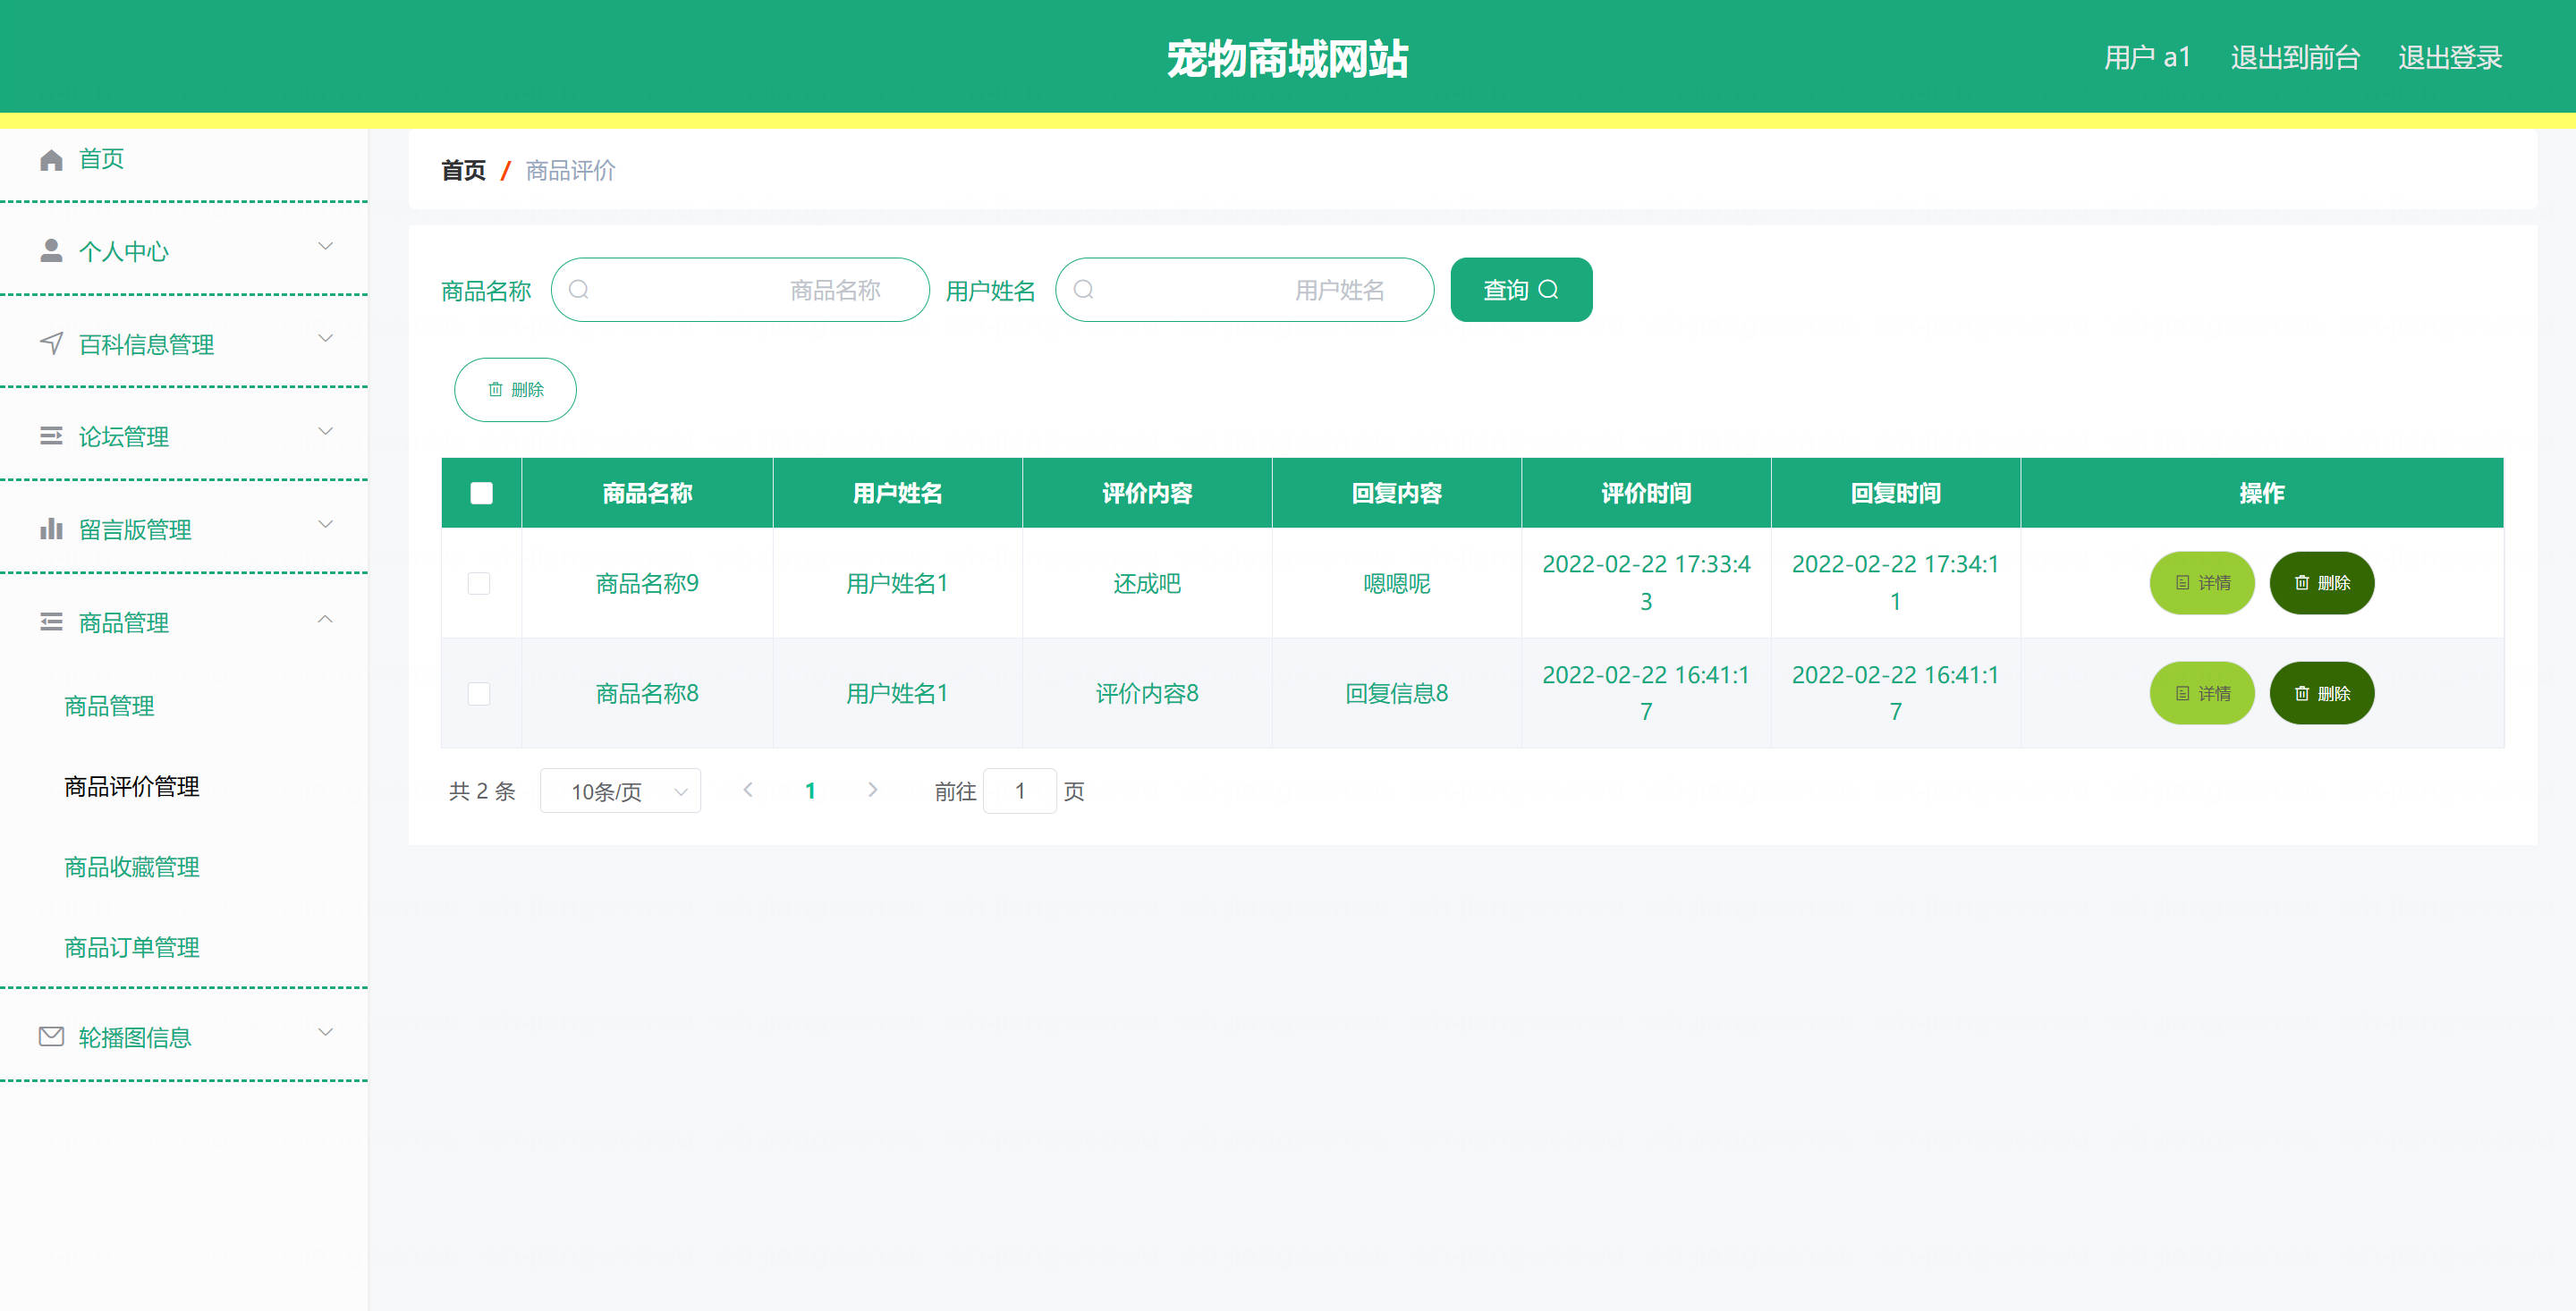This screenshot has height=1311, width=2576.
Task: Go to next page arrow
Action: [x=872, y=790]
